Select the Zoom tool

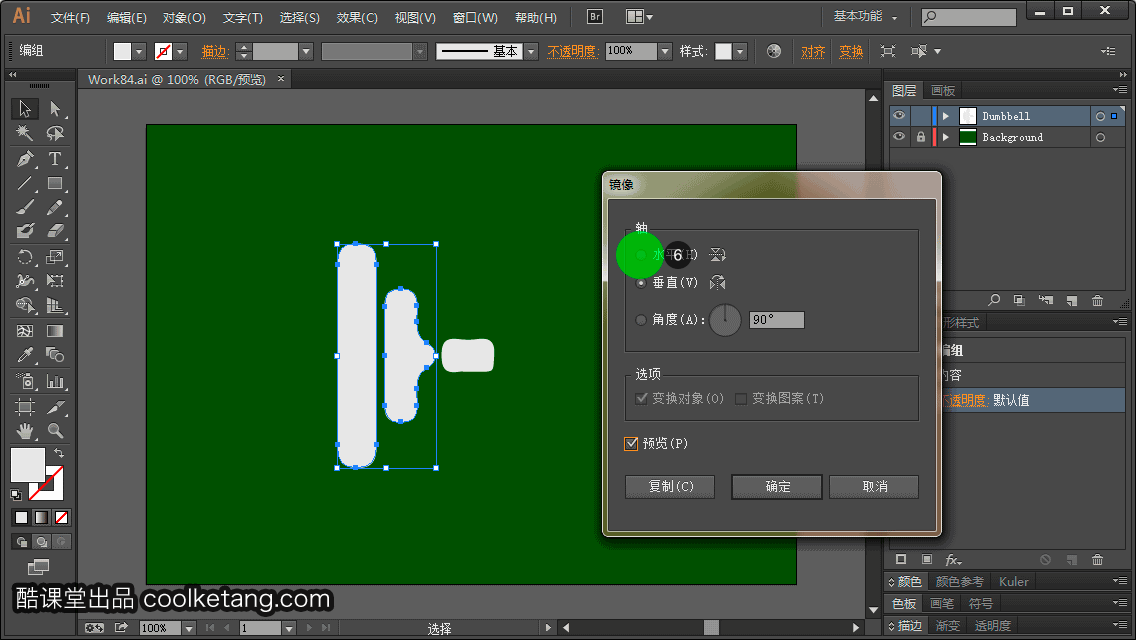point(55,431)
